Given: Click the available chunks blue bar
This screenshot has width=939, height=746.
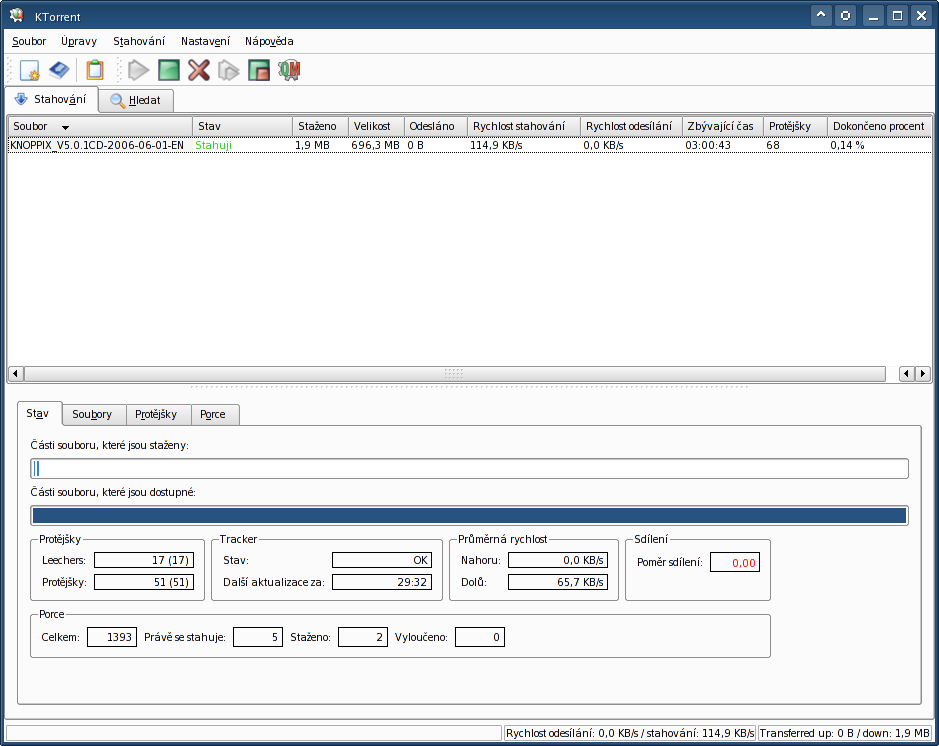Looking at the screenshot, I should point(470,515).
